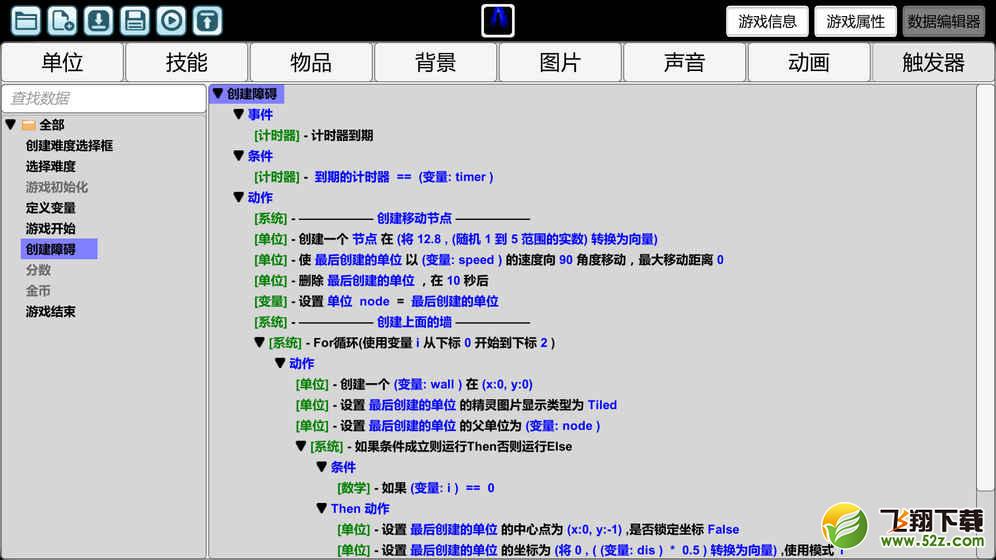Create new file icon
This screenshot has width=996, height=560.
click(62, 20)
